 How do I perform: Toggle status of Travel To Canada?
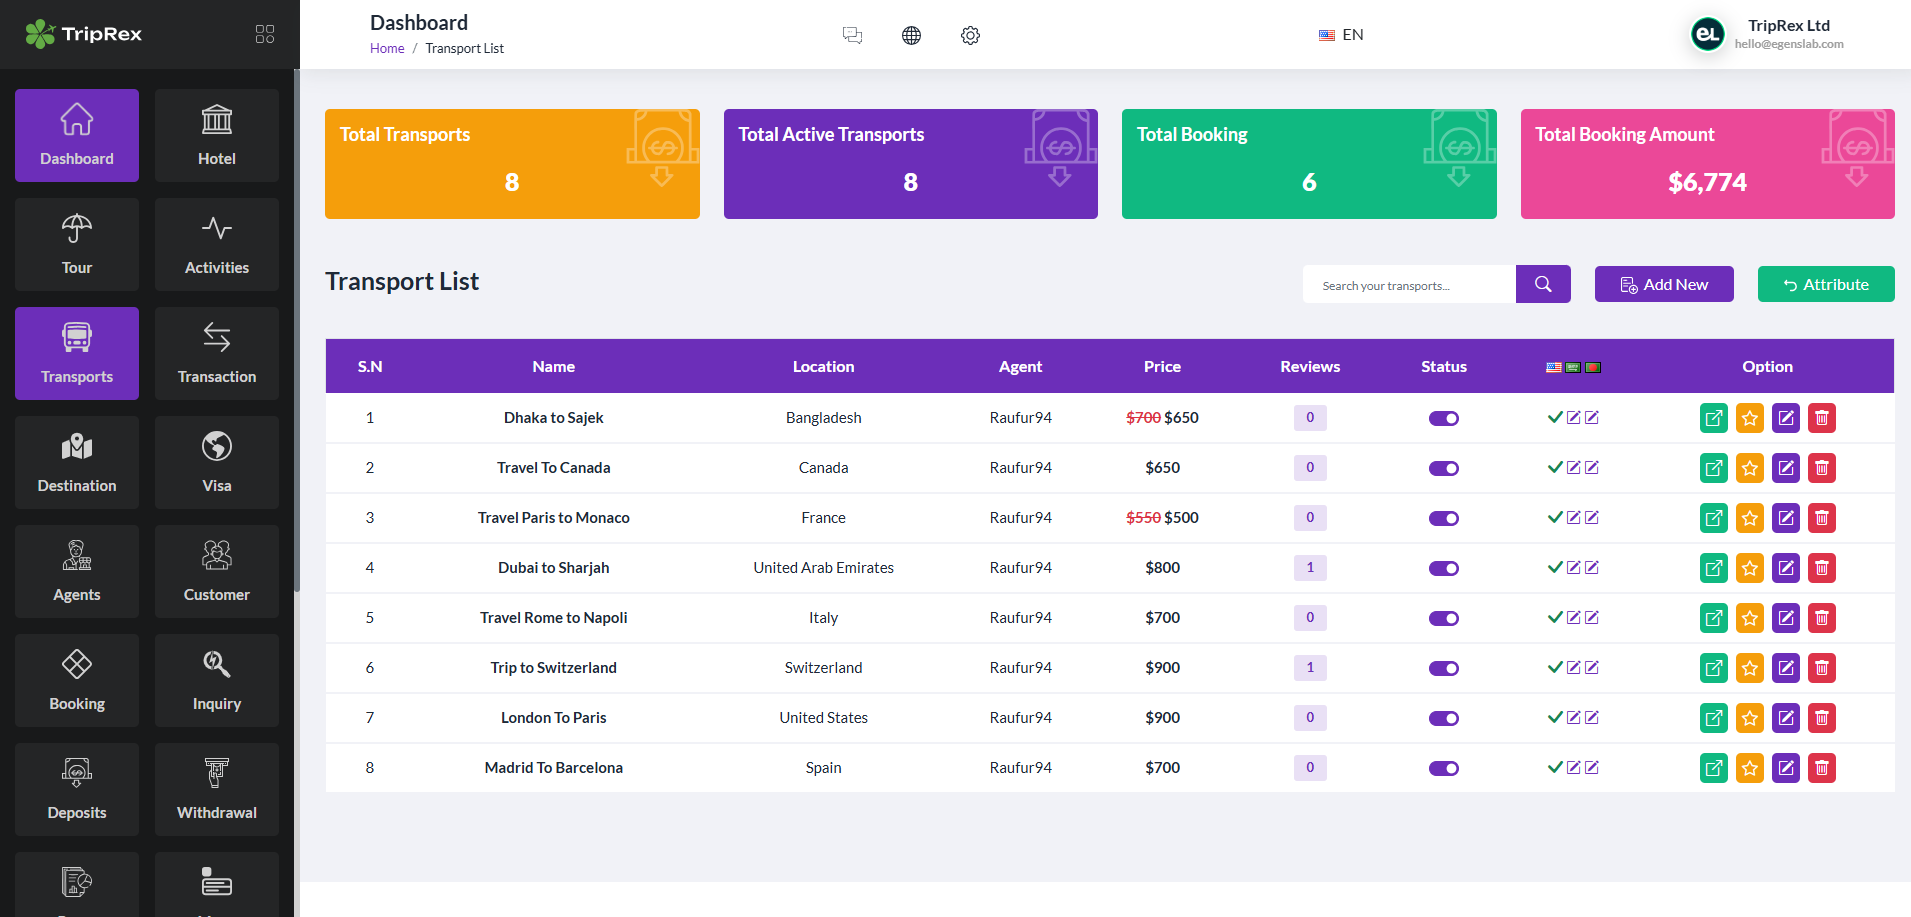pyautogui.click(x=1444, y=468)
